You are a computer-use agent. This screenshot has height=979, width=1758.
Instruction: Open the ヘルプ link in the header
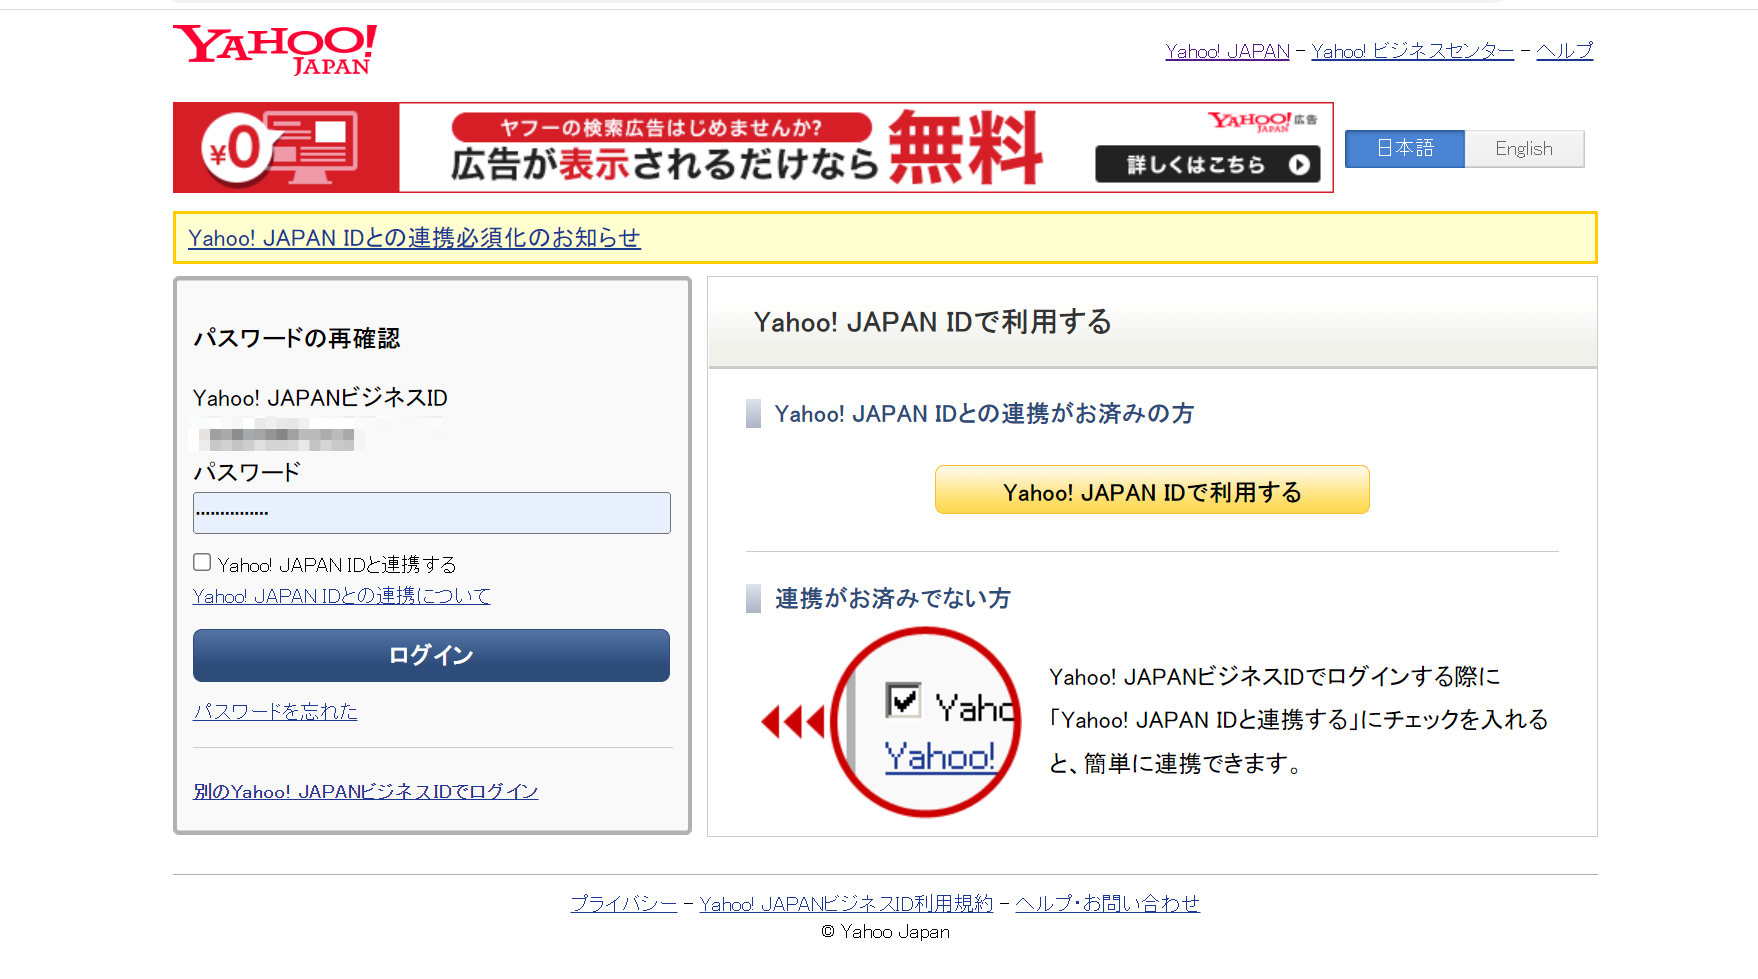pyautogui.click(x=1564, y=51)
